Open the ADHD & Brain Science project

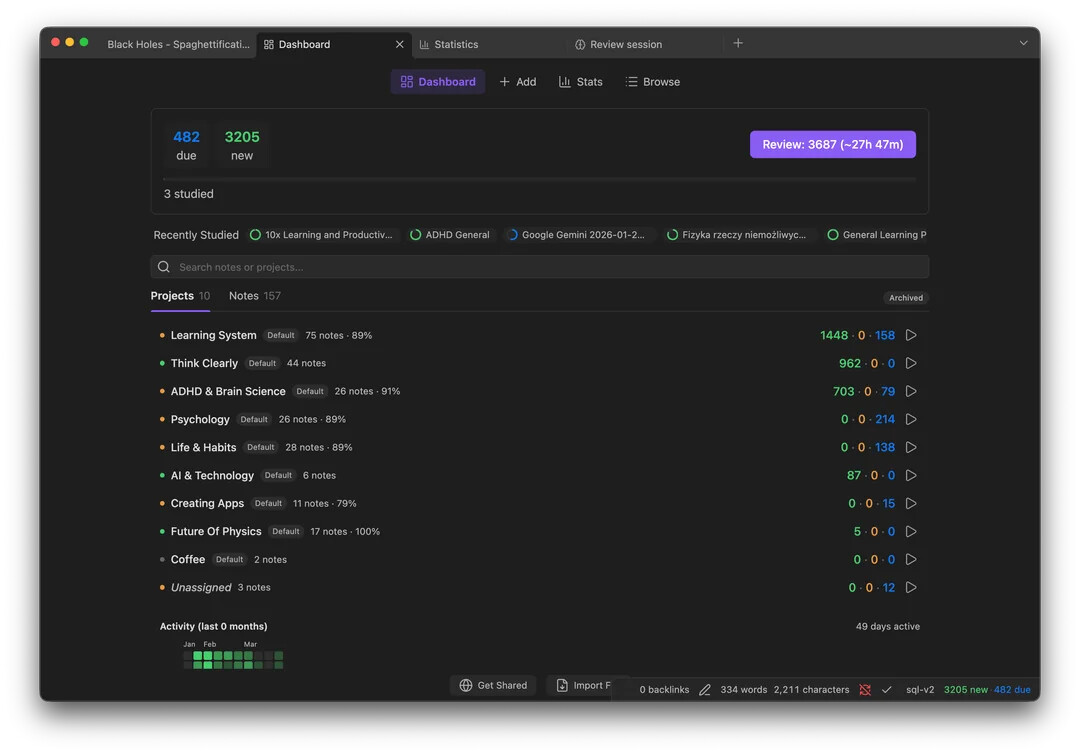point(228,391)
